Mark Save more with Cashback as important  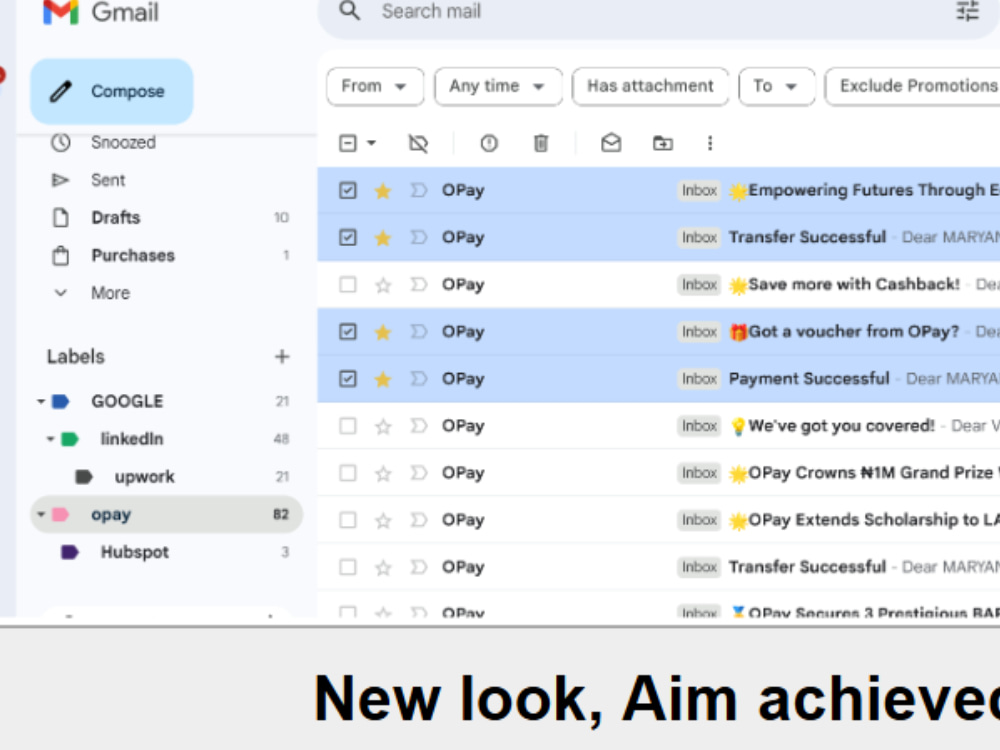pos(418,284)
